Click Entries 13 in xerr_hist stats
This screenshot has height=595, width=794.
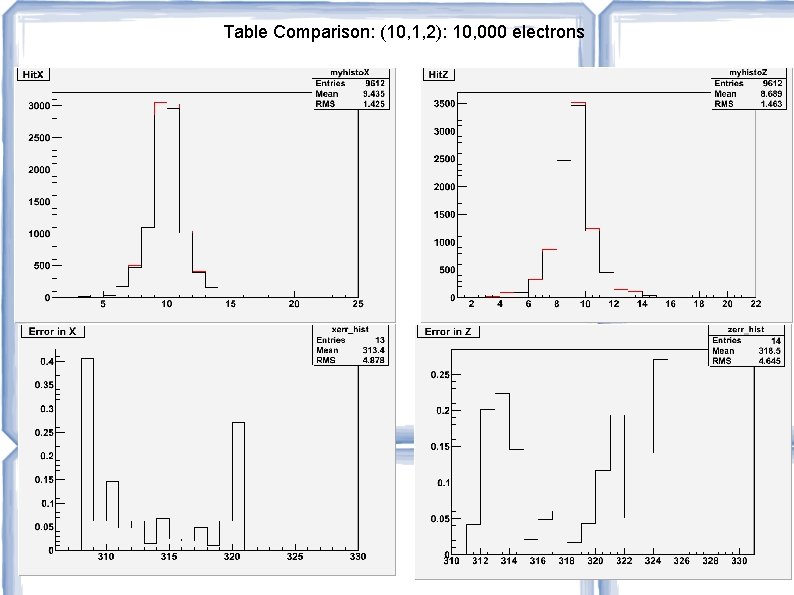pos(350,340)
